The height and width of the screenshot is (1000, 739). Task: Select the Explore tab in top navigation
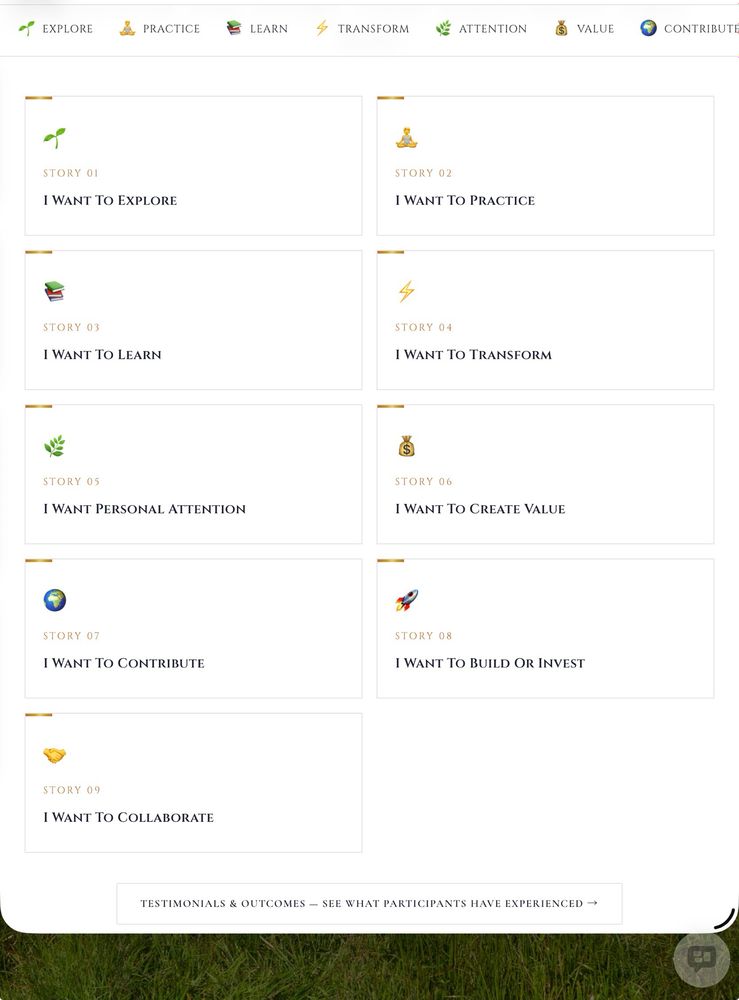click(x=55, y=29)
